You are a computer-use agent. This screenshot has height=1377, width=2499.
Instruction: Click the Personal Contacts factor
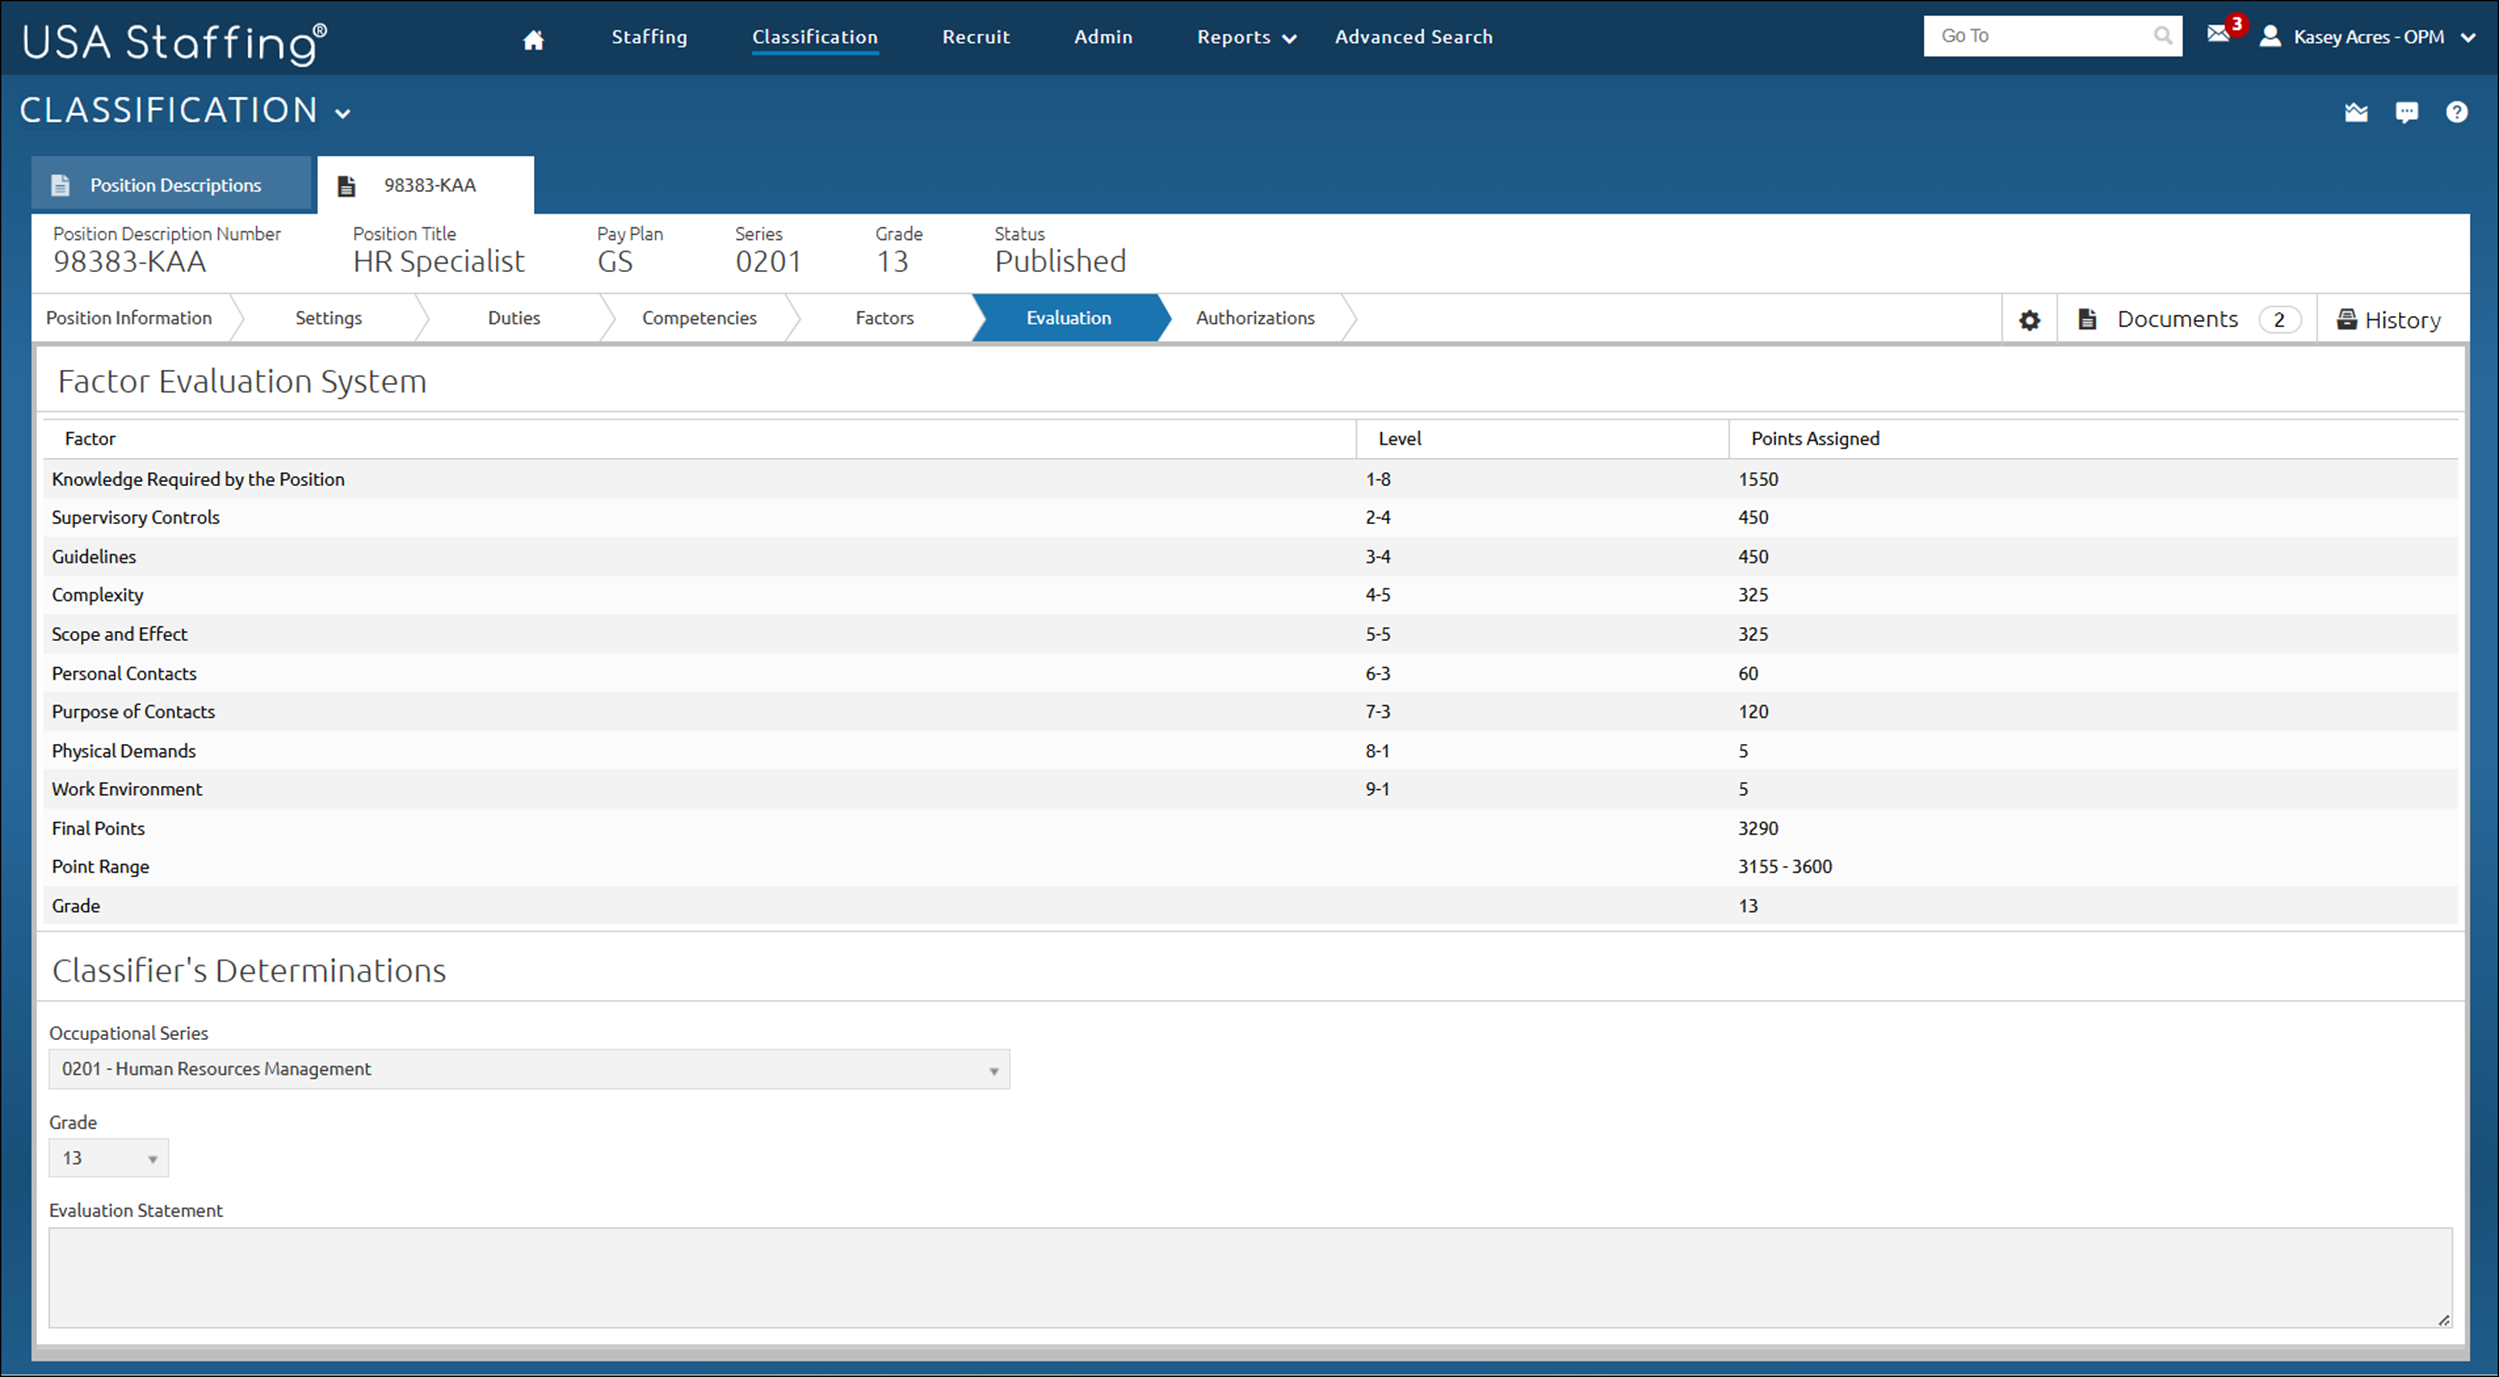click(124, 673)
